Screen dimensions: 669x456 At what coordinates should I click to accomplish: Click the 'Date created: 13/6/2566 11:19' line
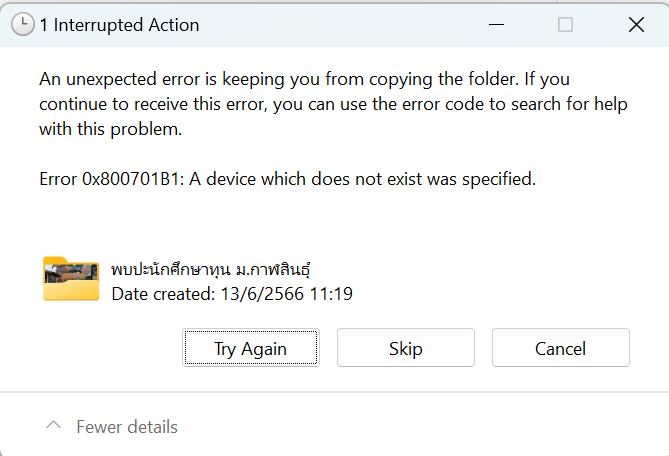click(232, 294)
